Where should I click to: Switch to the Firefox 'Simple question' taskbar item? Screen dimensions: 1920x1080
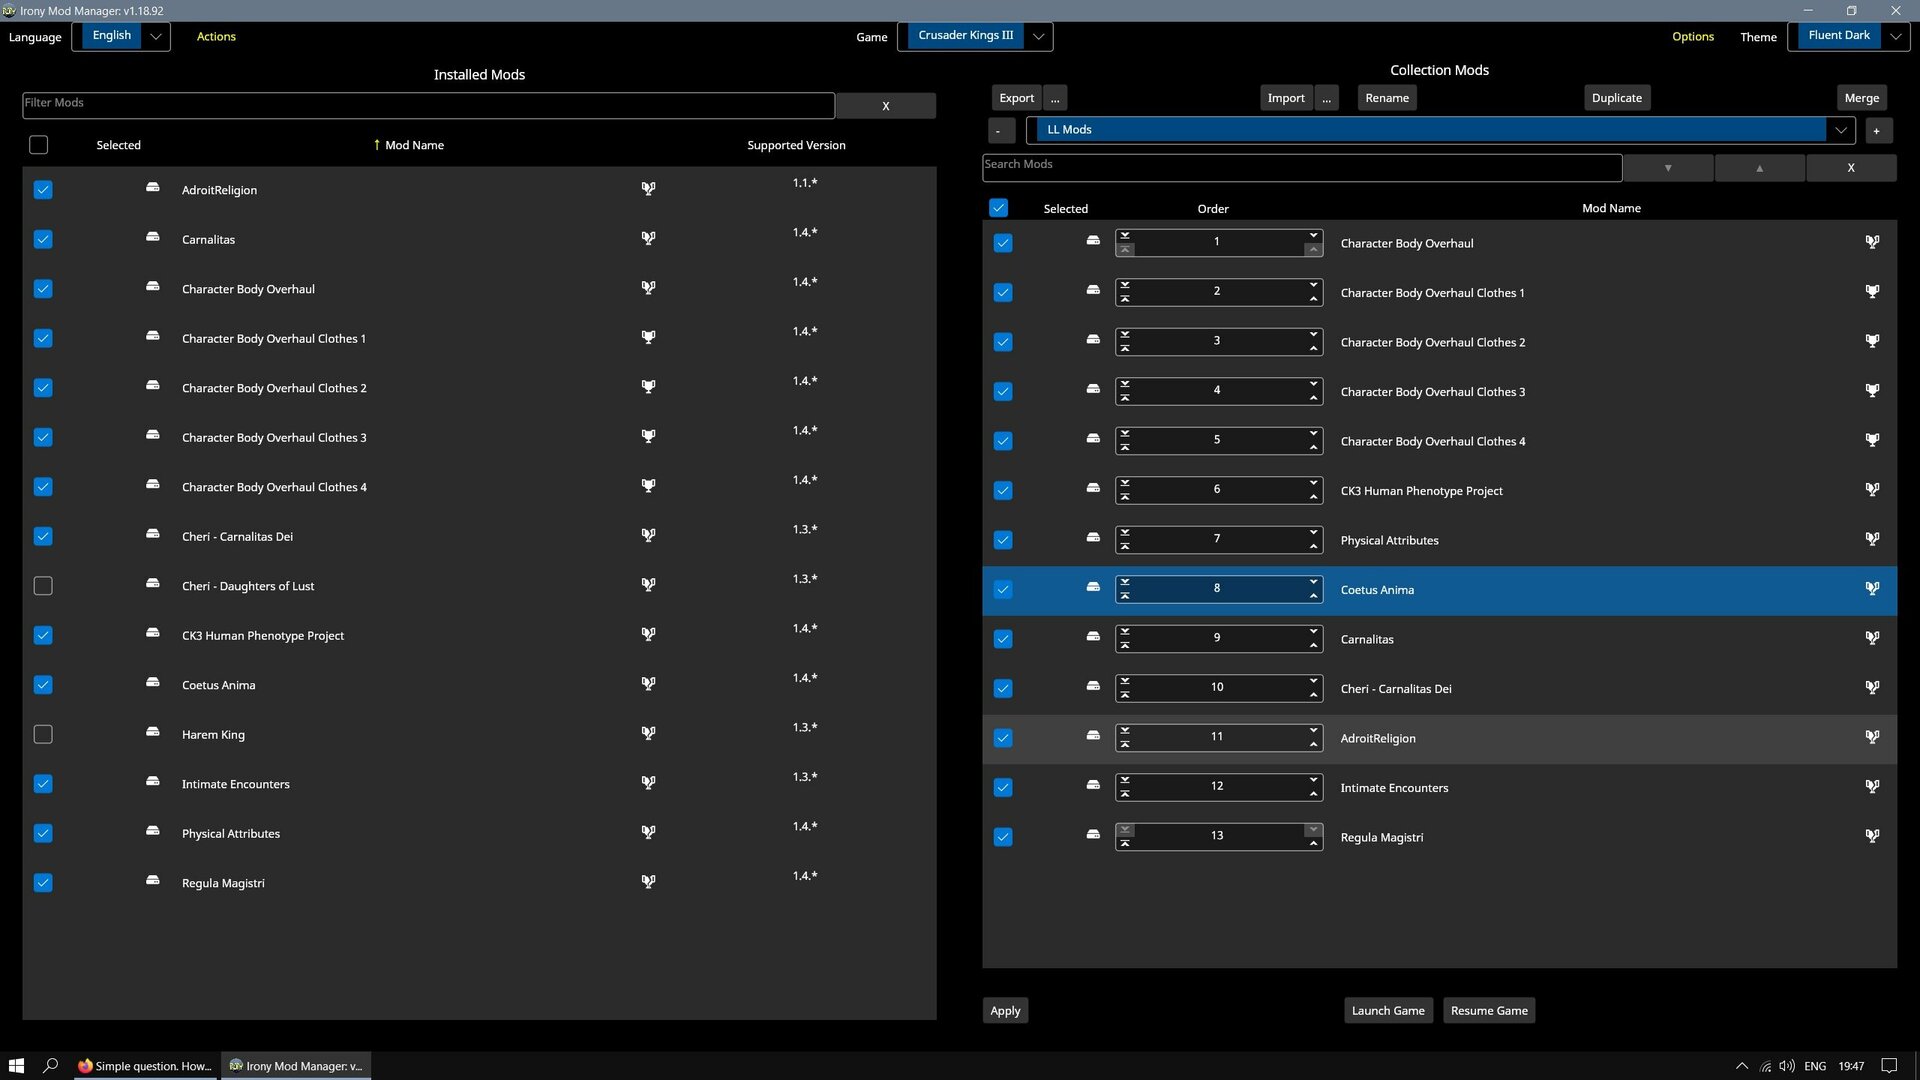(x=145, y=1066)
